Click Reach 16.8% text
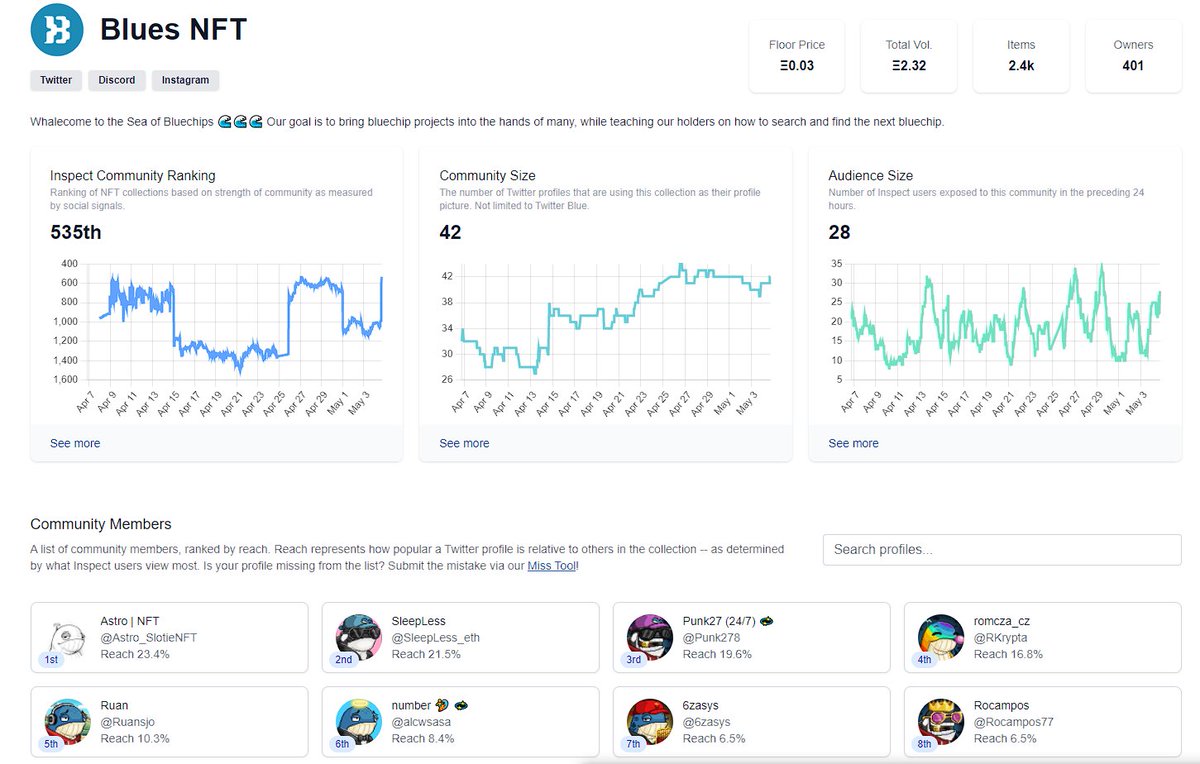The image size is (1200, 764). click(x=1008, y=654)
